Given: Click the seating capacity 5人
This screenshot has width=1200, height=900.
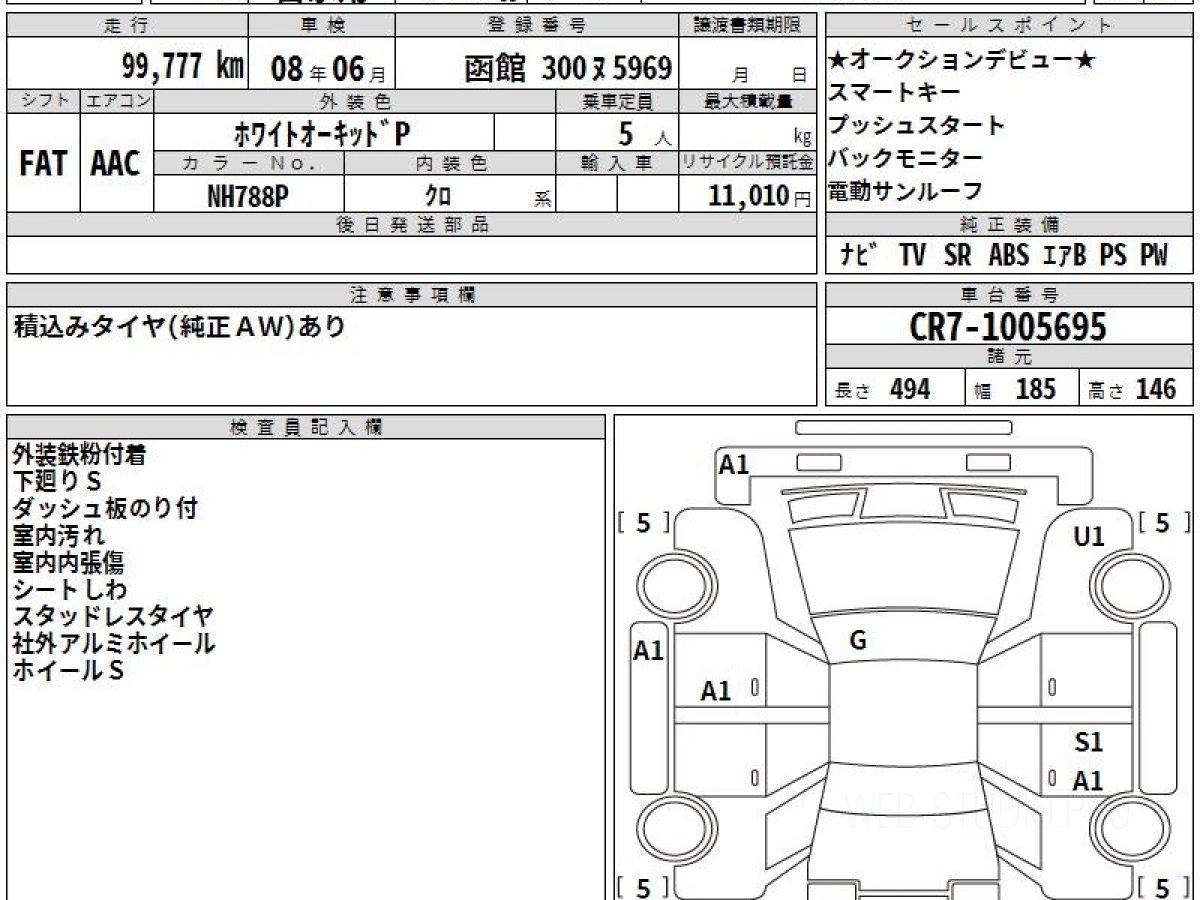Looking at the screenshot, I should click(644, 133).
